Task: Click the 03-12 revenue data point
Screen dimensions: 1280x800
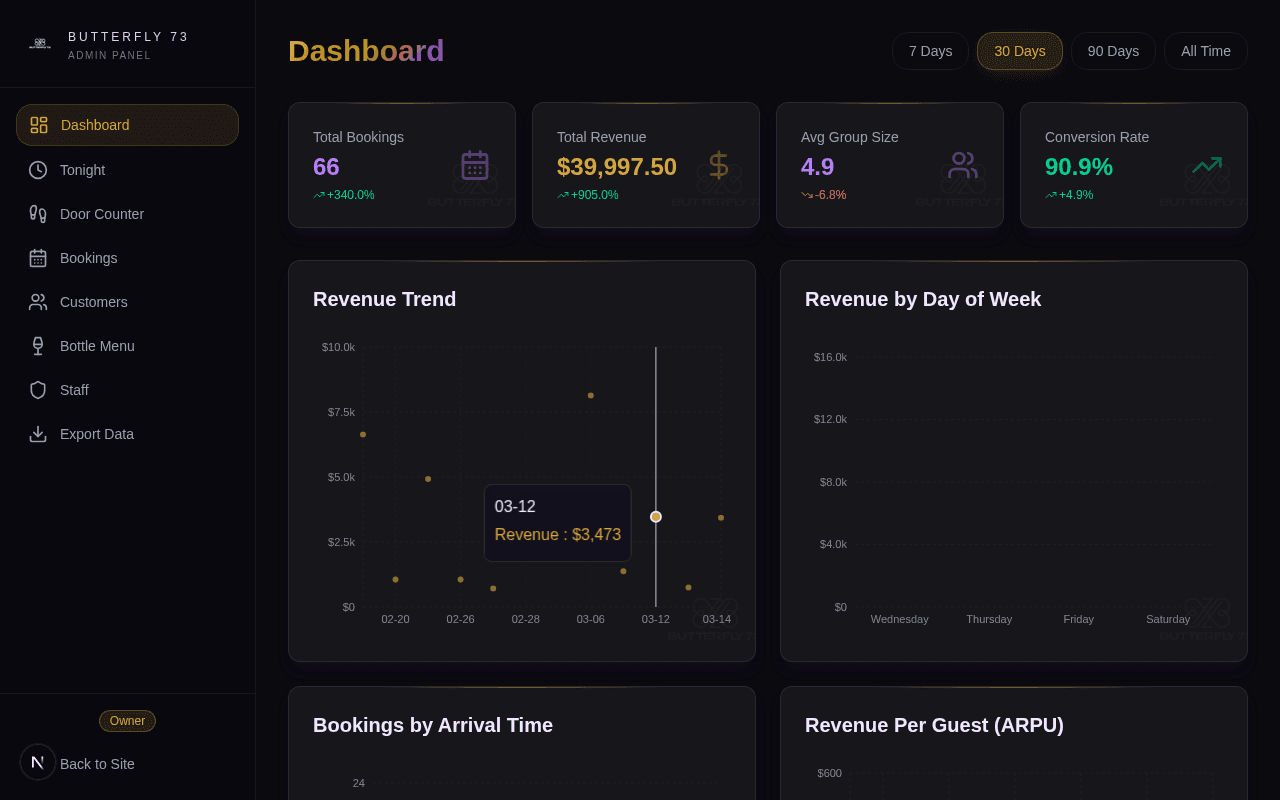Action: pos(656,517)
